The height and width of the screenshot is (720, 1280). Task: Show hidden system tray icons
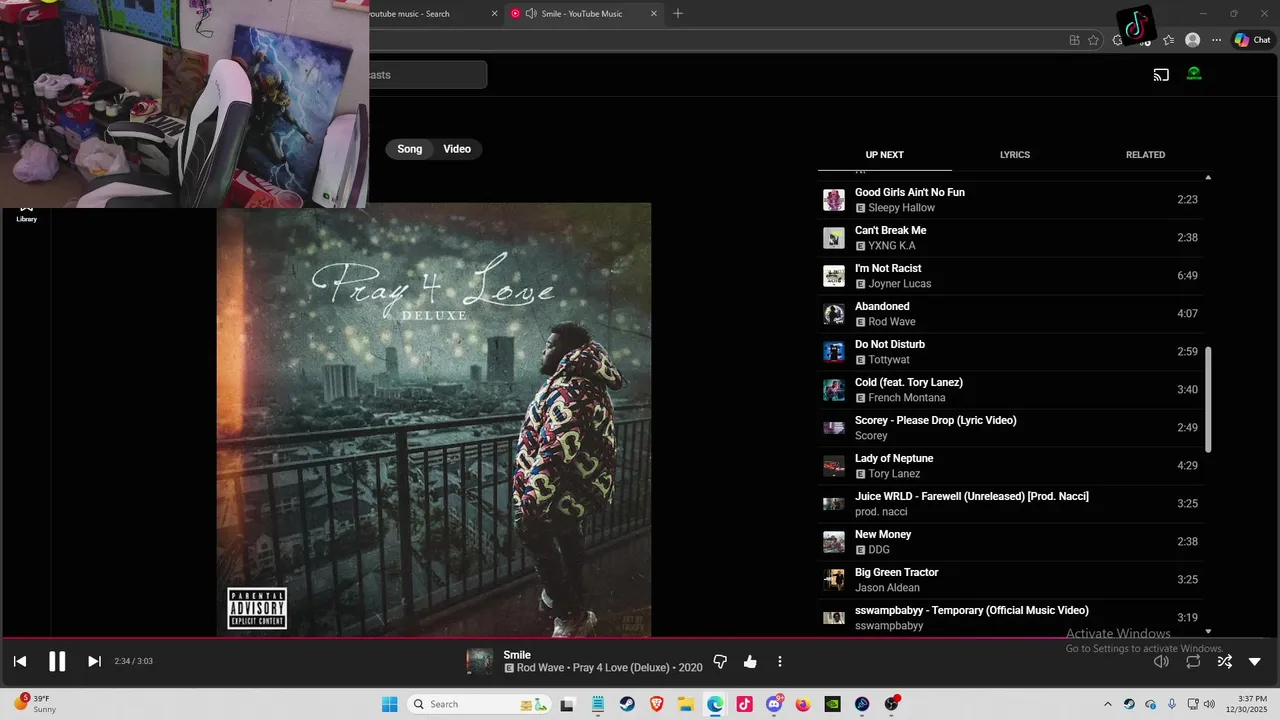click(1107, 704)
